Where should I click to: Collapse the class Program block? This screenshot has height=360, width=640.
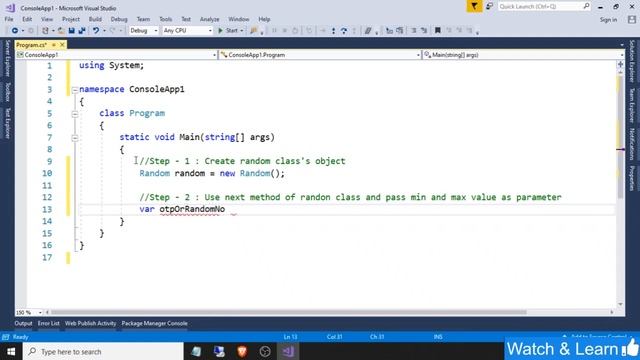coord(75,114)
